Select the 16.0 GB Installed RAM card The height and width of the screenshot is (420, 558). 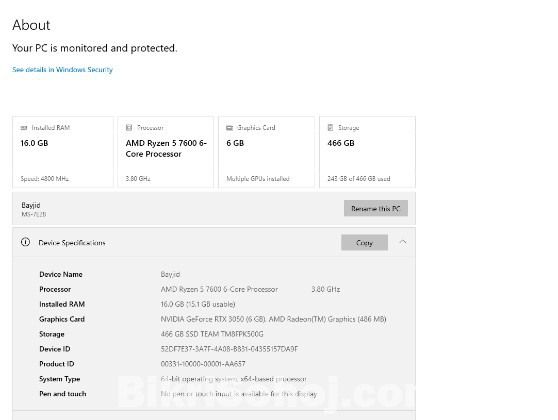tap(63, 152)
